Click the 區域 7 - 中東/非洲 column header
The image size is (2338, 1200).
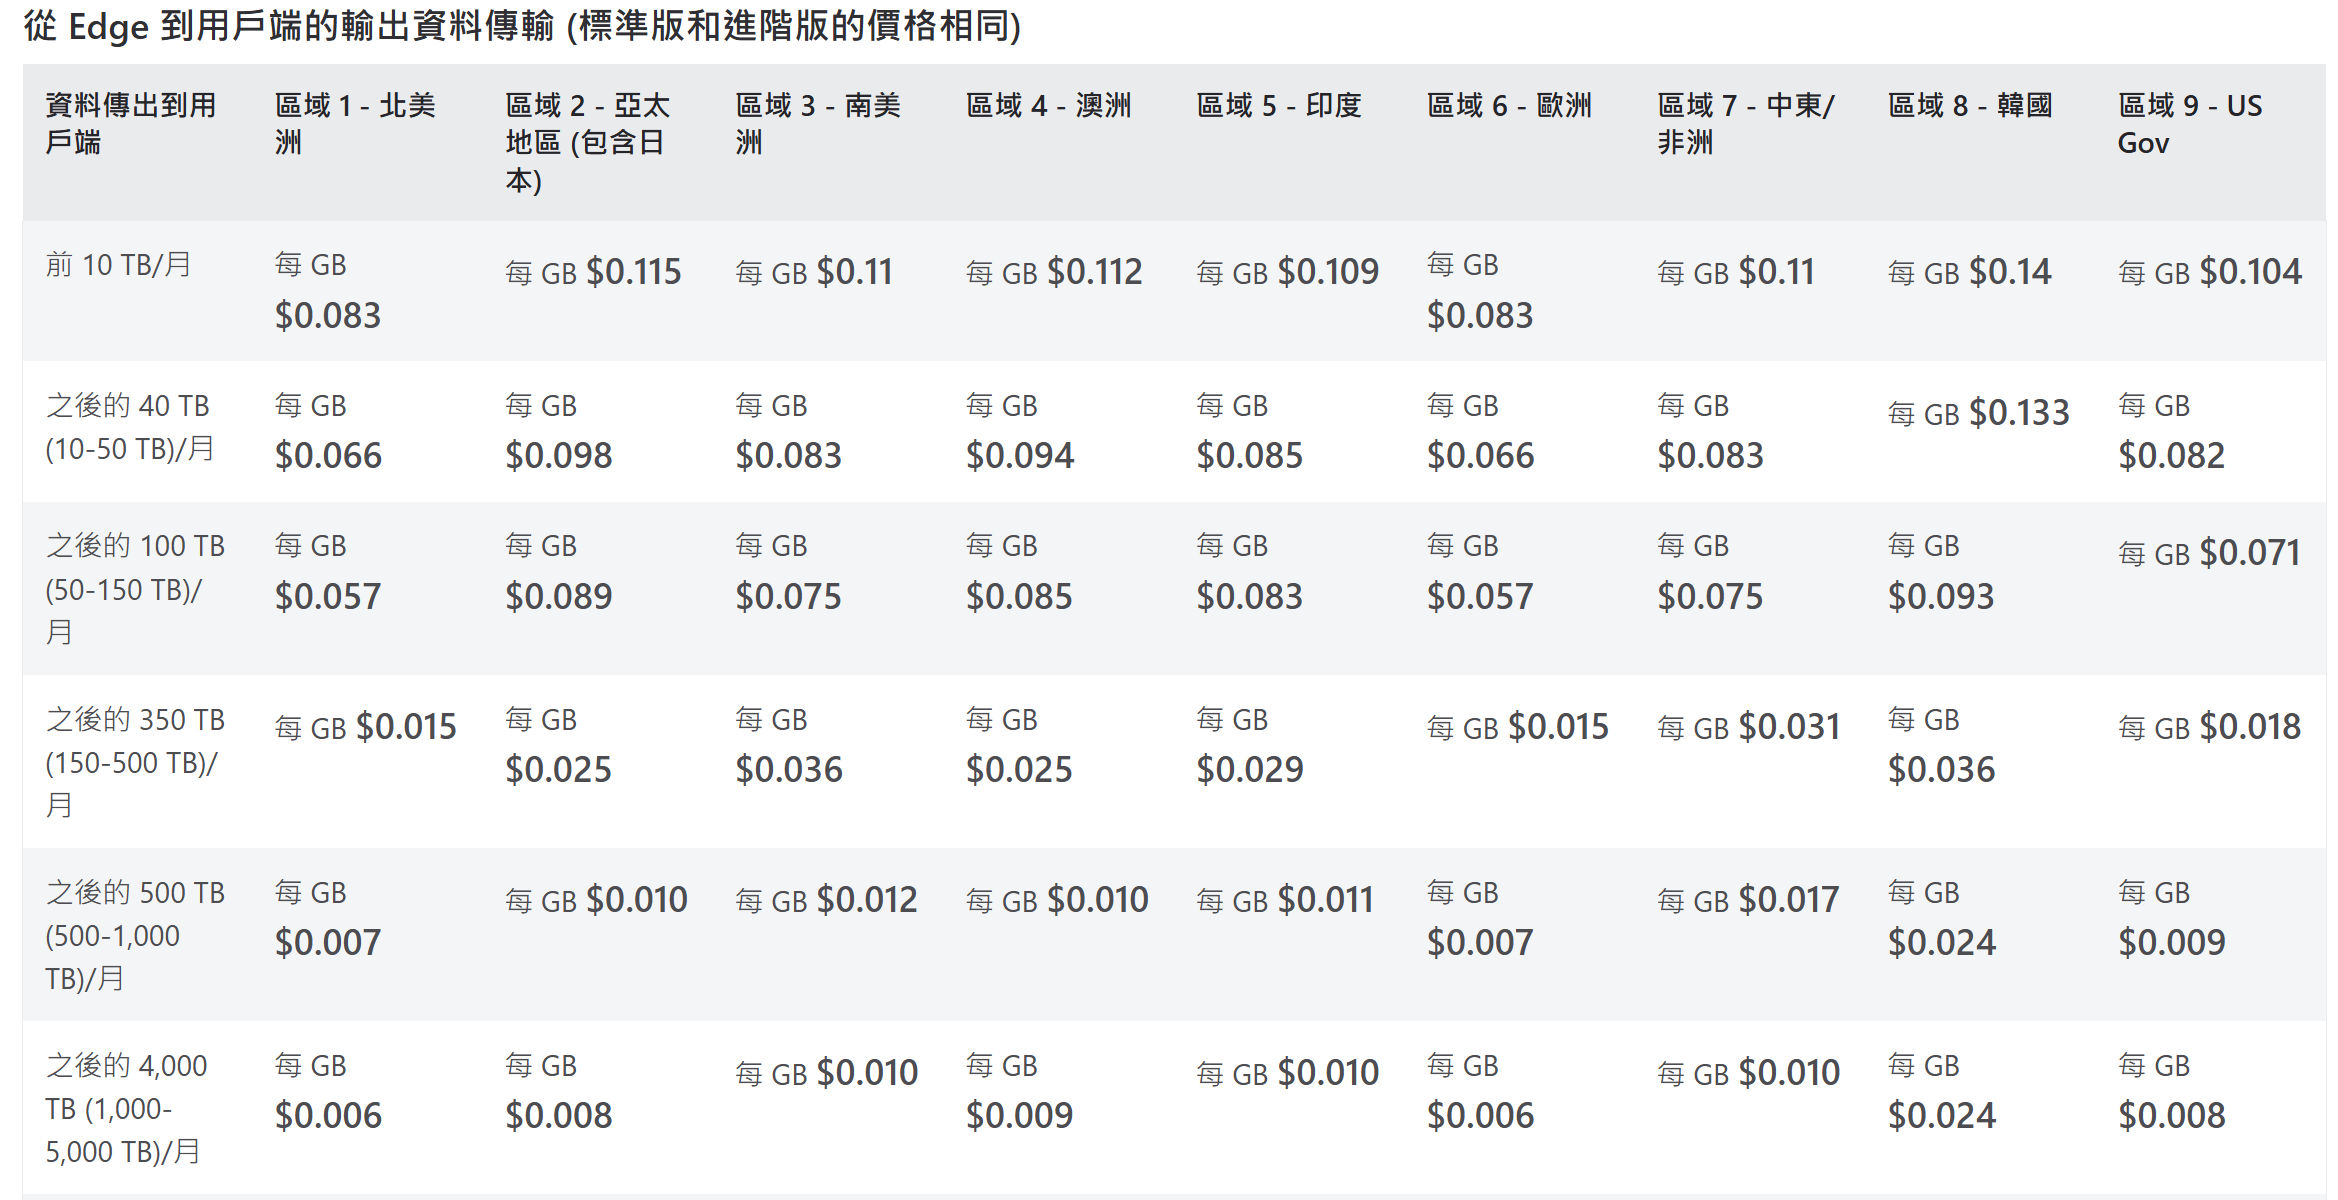click(1745, 124)
